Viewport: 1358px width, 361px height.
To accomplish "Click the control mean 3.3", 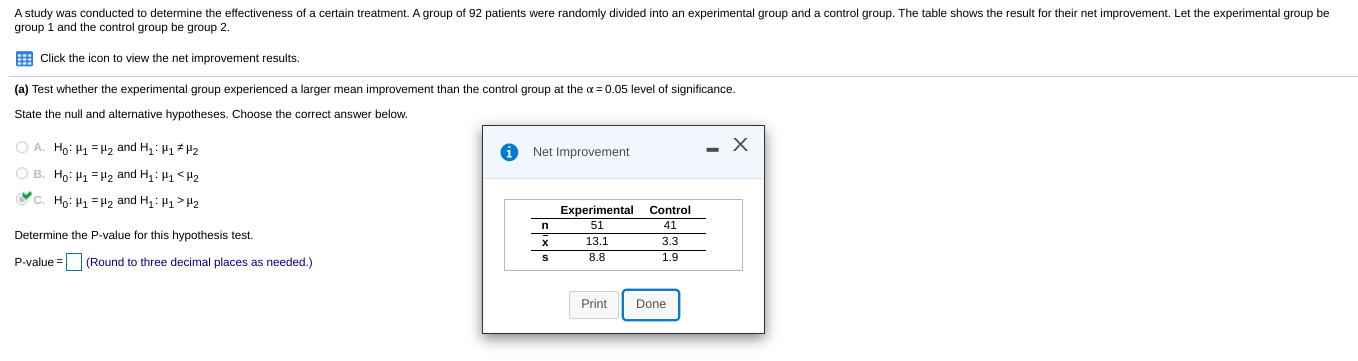I will [670, 241].
